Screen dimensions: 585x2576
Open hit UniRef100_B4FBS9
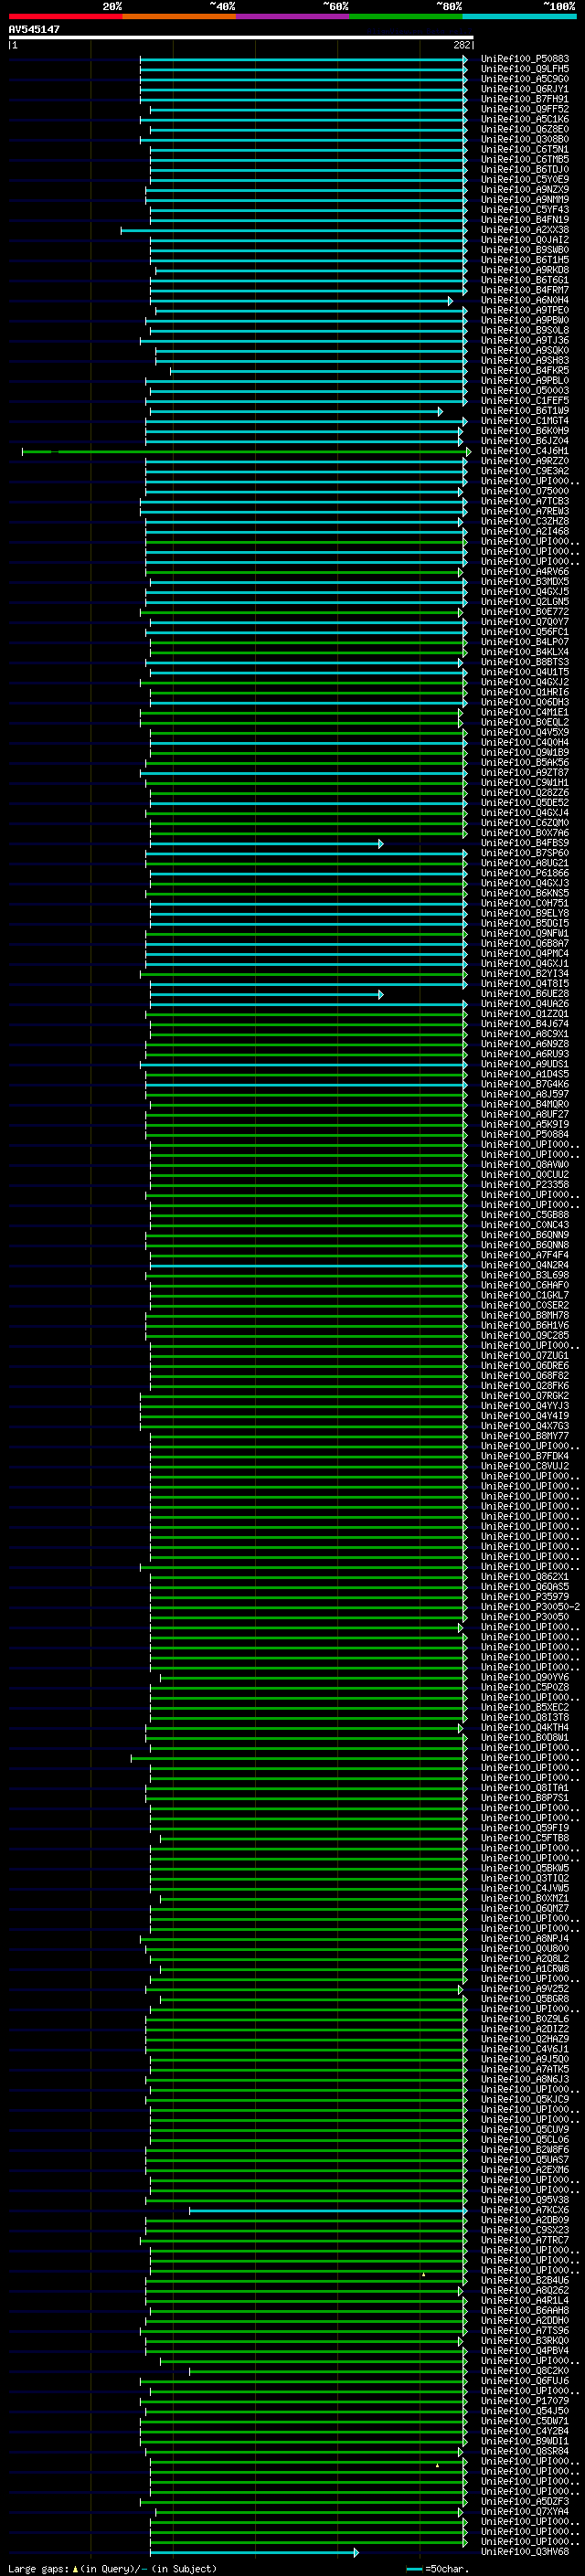pyautogui.click(x=525, y=843)
